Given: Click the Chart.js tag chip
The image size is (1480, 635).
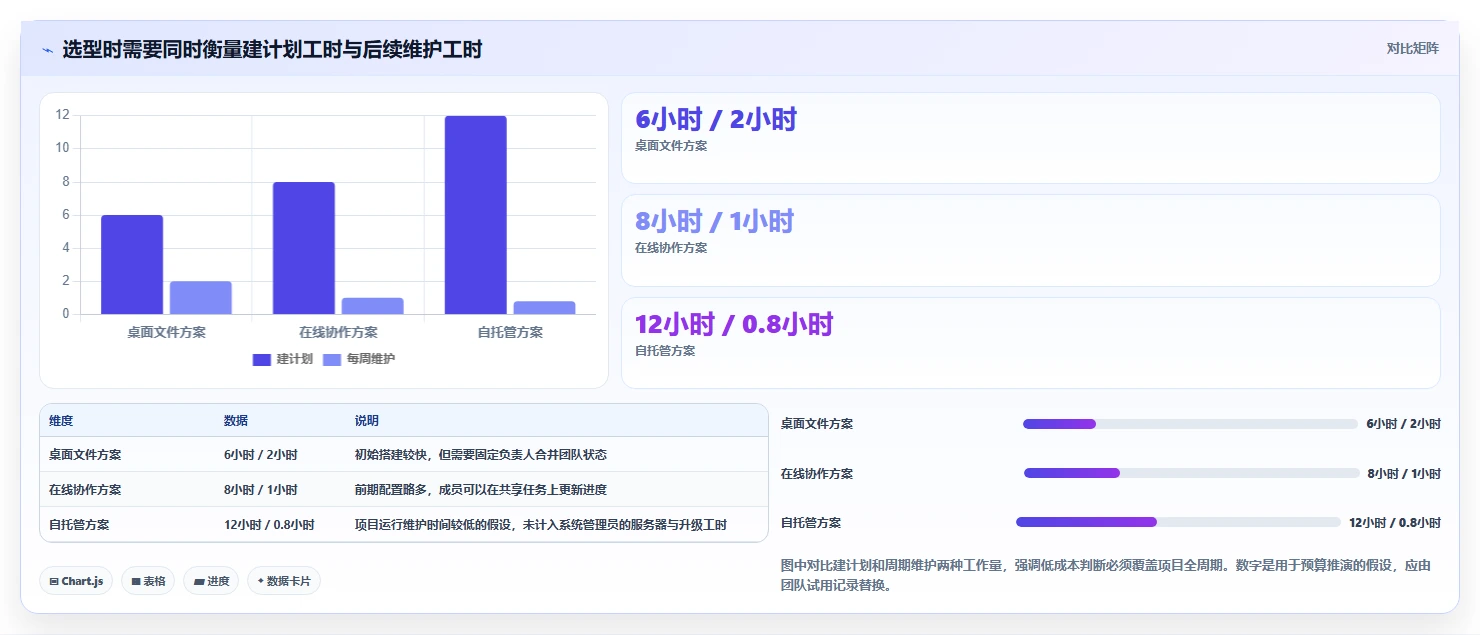Looking at the screenshot, I should (x=76, y=581).
